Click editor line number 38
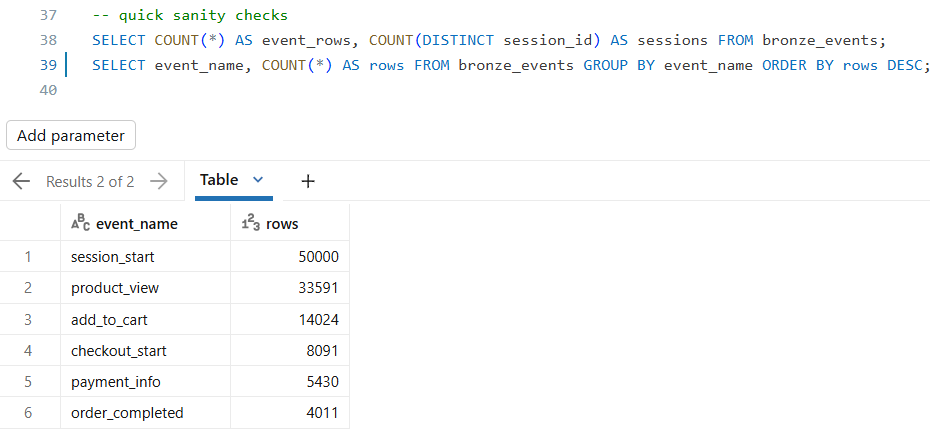This screenshot has height=432, width=930. click(x=48, y=40)
